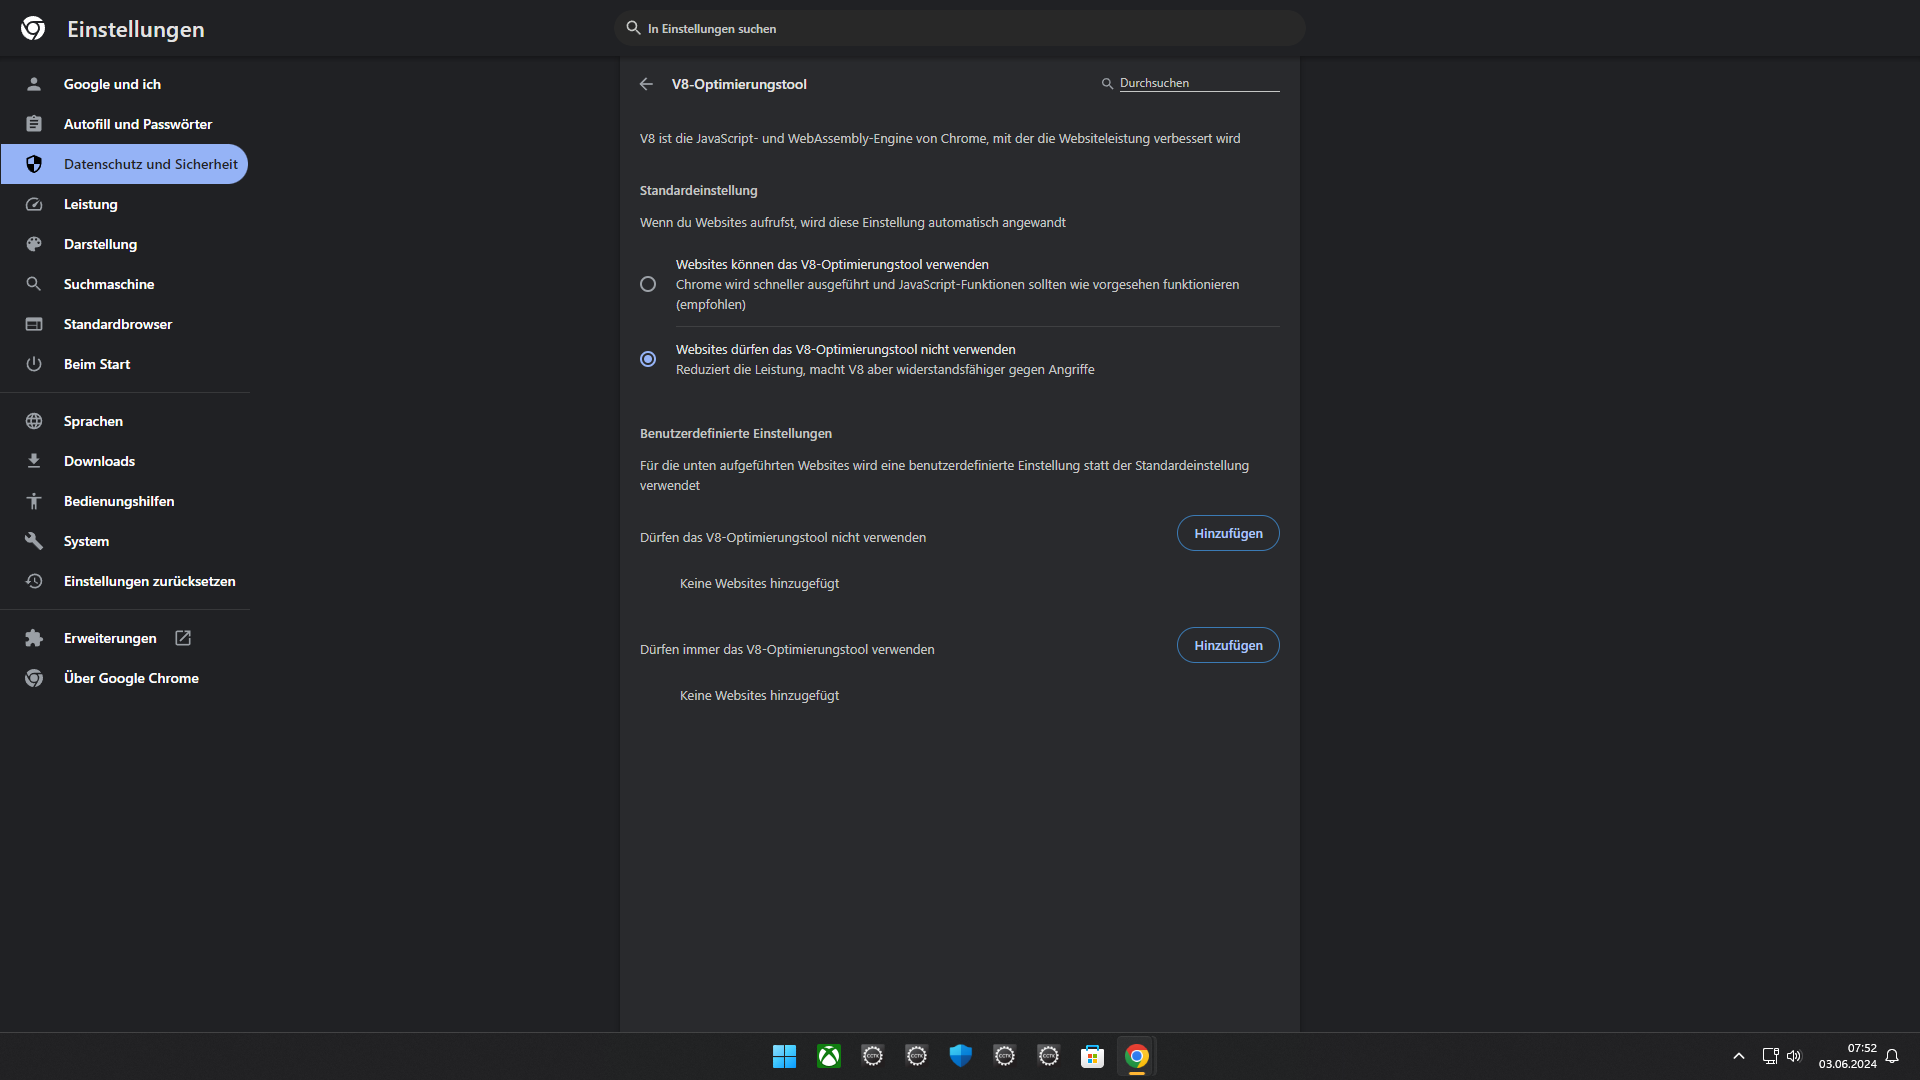This screenshot has width=1920, height=1080.
Task: Open Darstellung via the palette icon
Action: (x=34, y=244)
